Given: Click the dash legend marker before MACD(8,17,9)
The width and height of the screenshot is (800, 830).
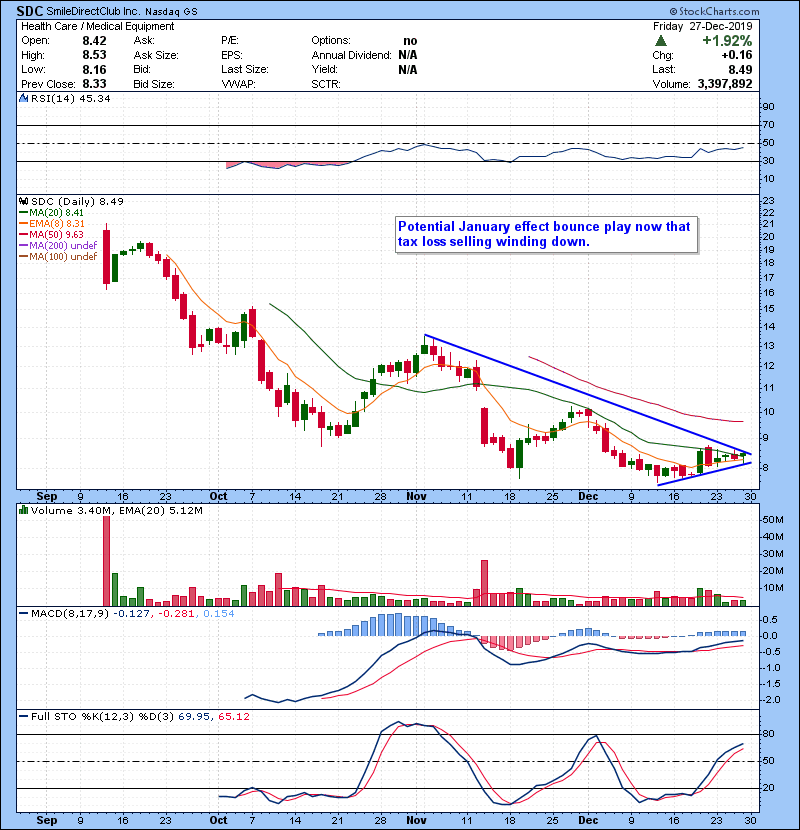Looking at the screenshot, I should [x=23, y=614].
